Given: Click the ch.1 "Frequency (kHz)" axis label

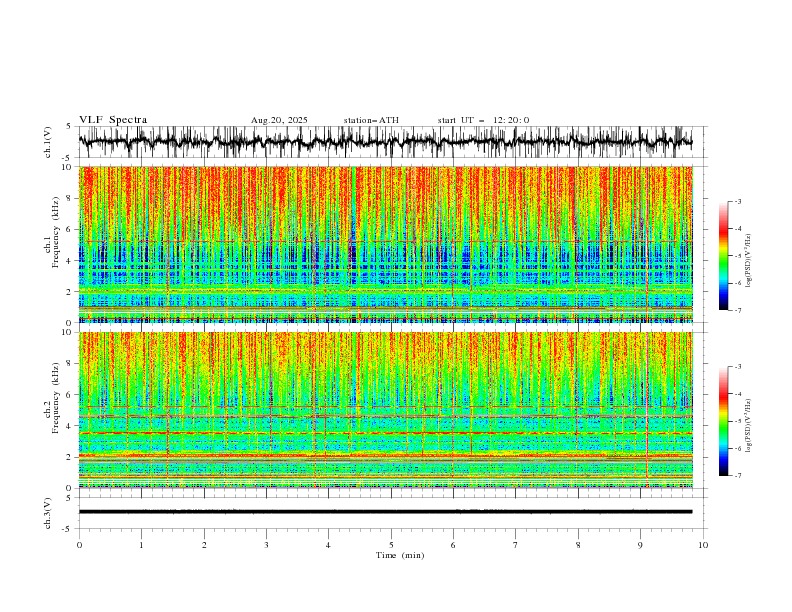Looking at the screenshot, I should tap(56, 233).
